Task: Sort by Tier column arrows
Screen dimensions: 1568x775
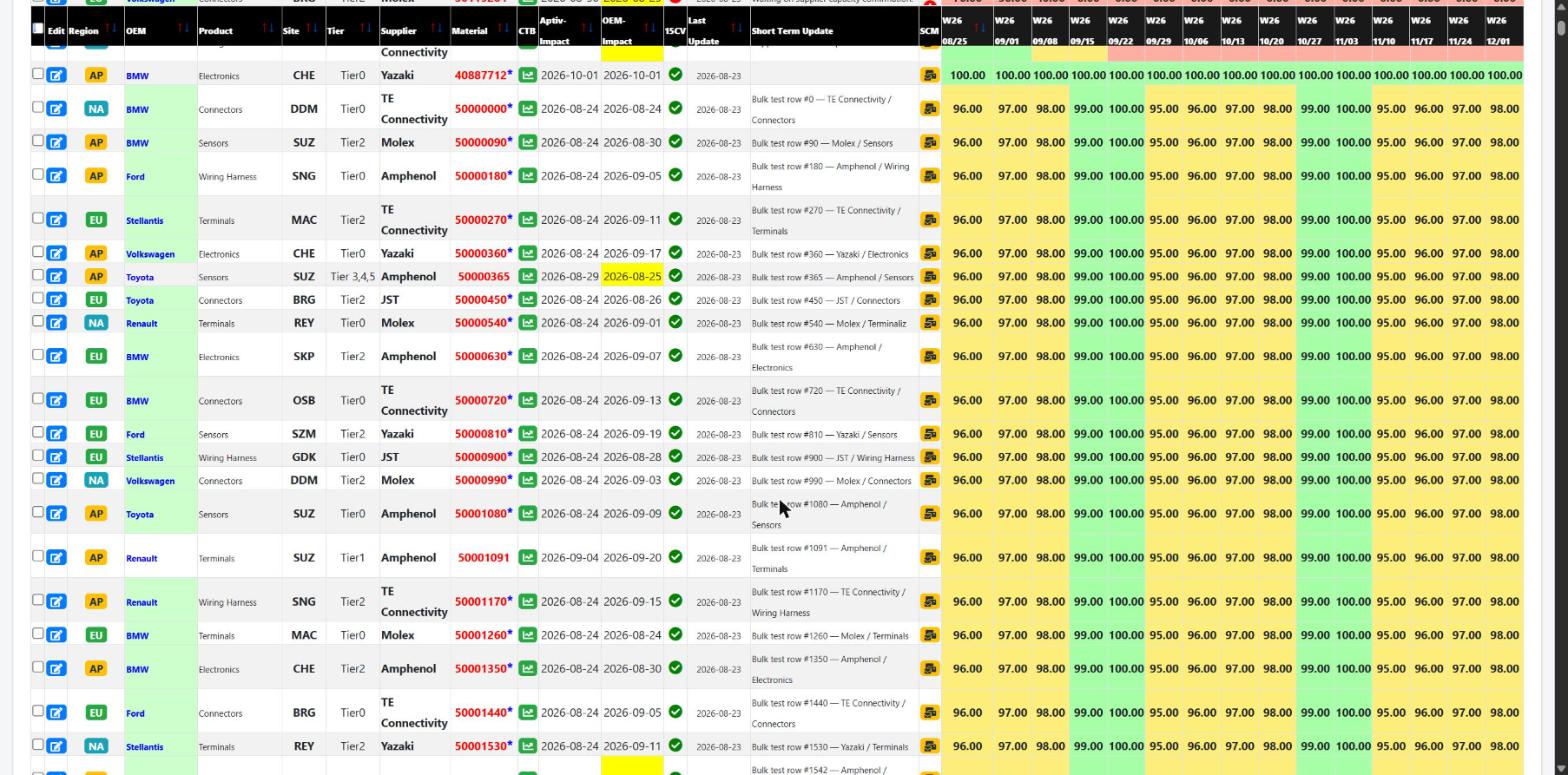Action: 365,27
